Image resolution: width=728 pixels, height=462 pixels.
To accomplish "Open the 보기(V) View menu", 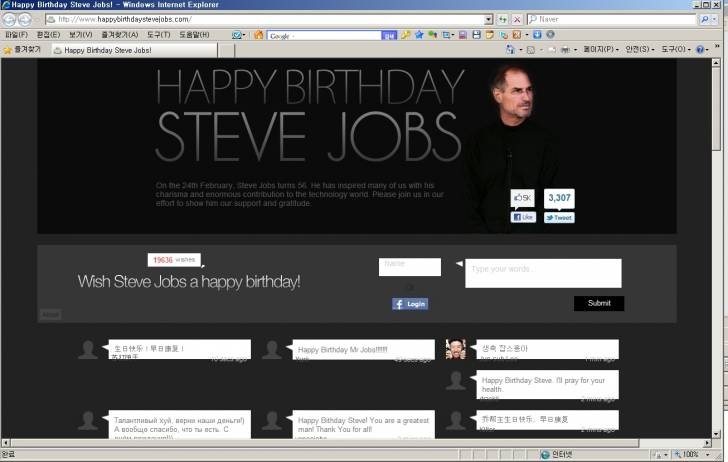I will (x=80, y=35).
